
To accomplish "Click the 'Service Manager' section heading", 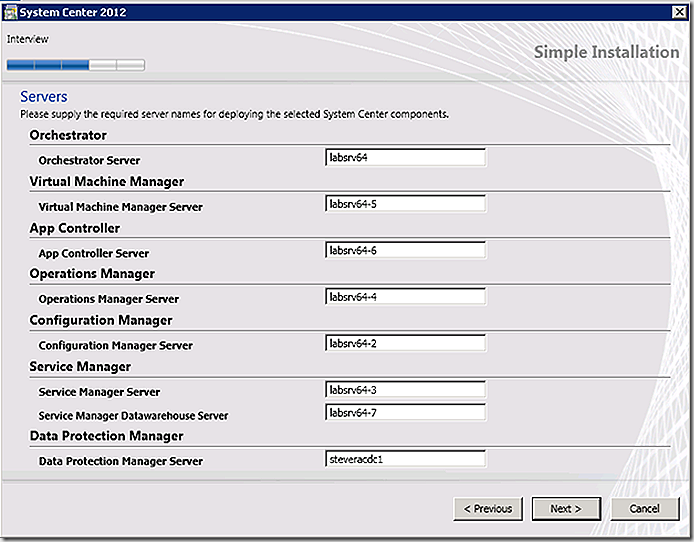I will (x=80, y=367).
